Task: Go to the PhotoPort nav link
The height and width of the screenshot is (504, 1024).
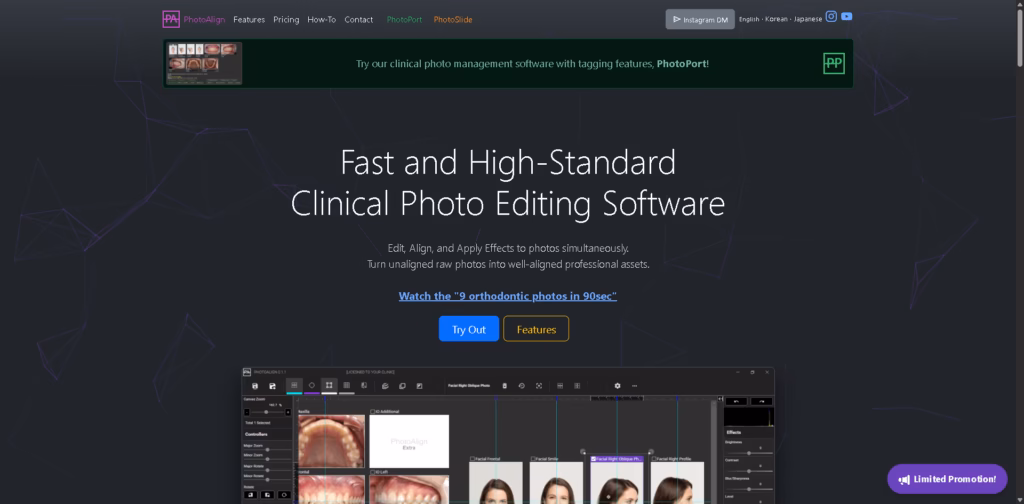Action: (404, 20)
